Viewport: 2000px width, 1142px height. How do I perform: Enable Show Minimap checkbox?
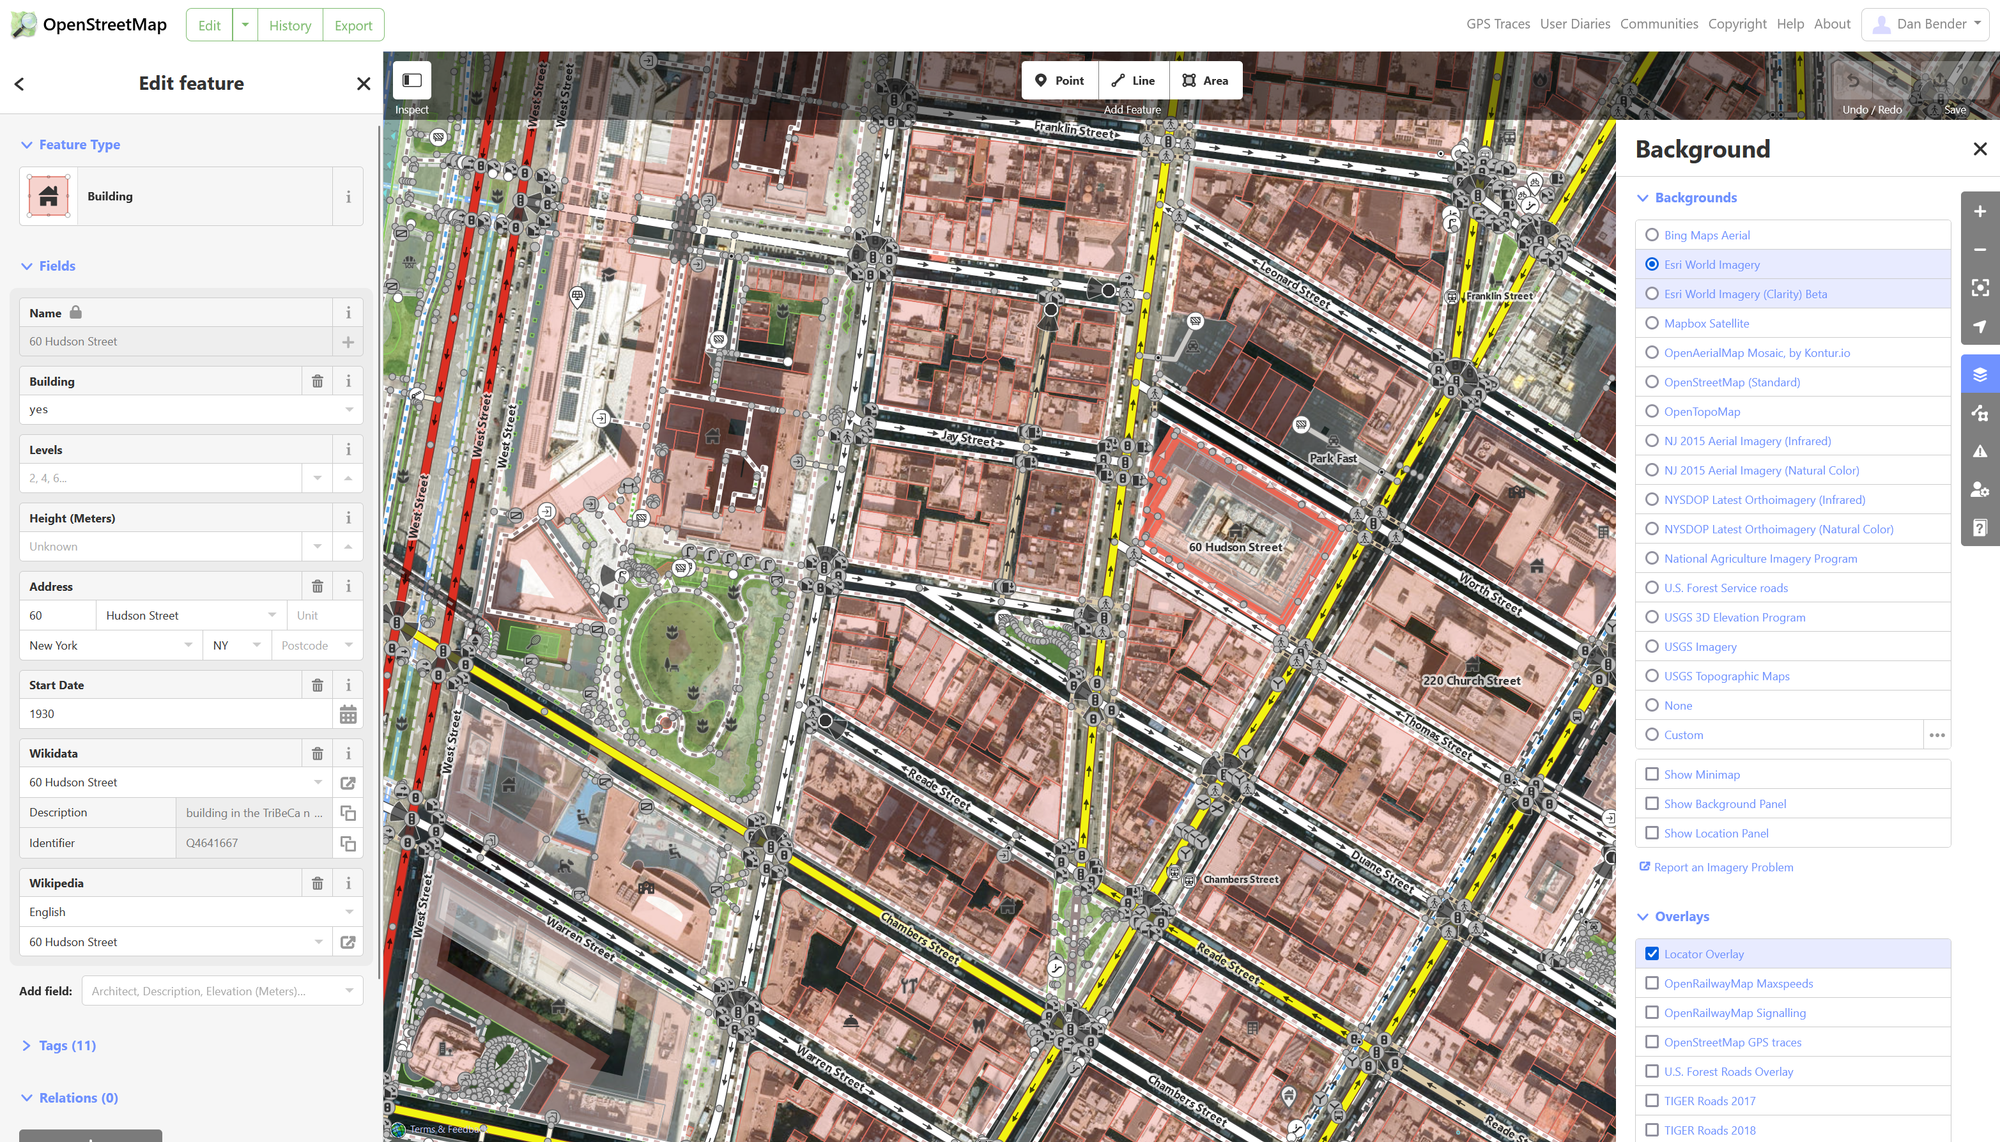(1652, 774)
